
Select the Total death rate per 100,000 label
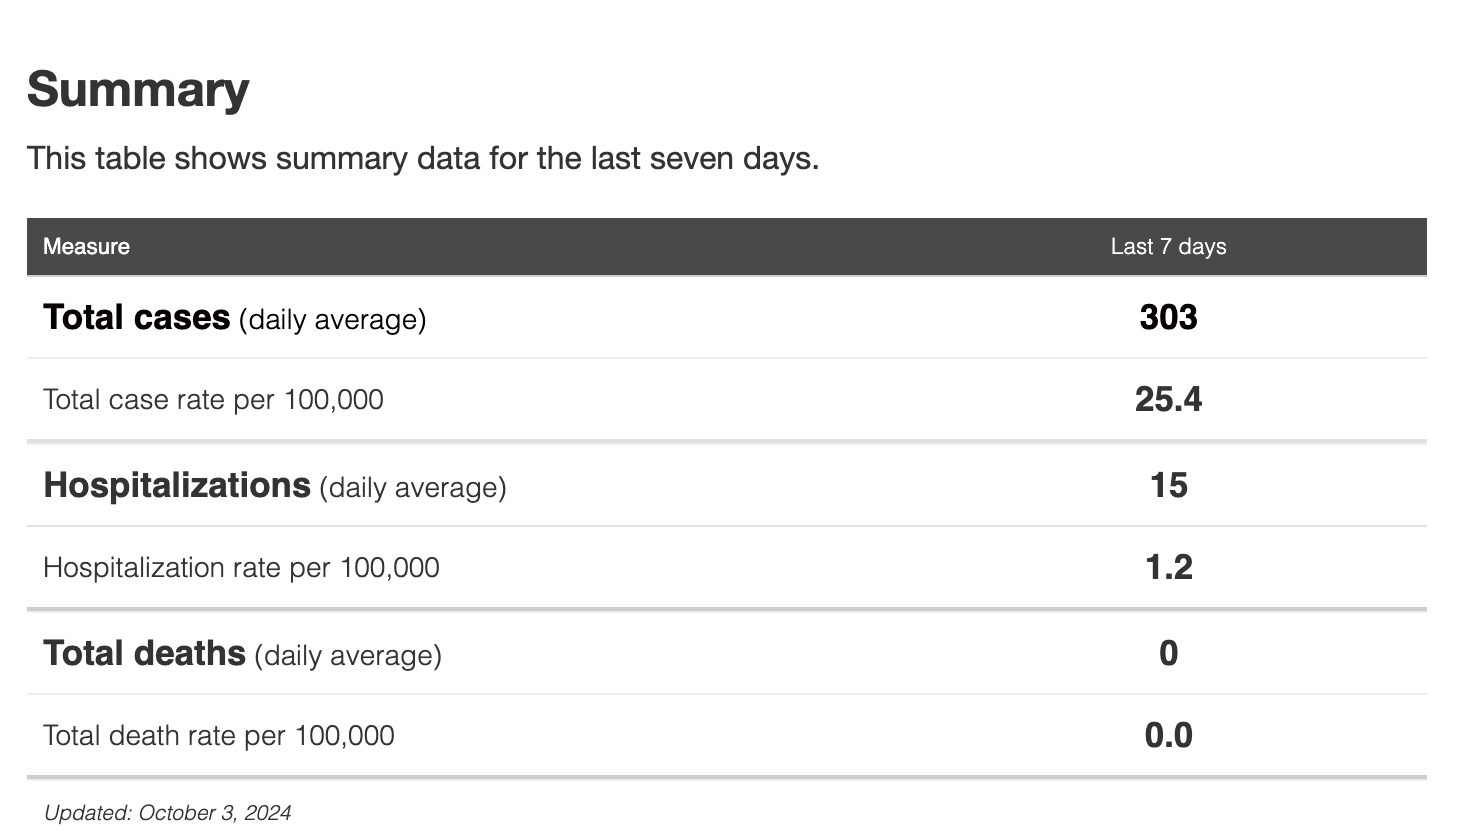[x=218, y=736]
